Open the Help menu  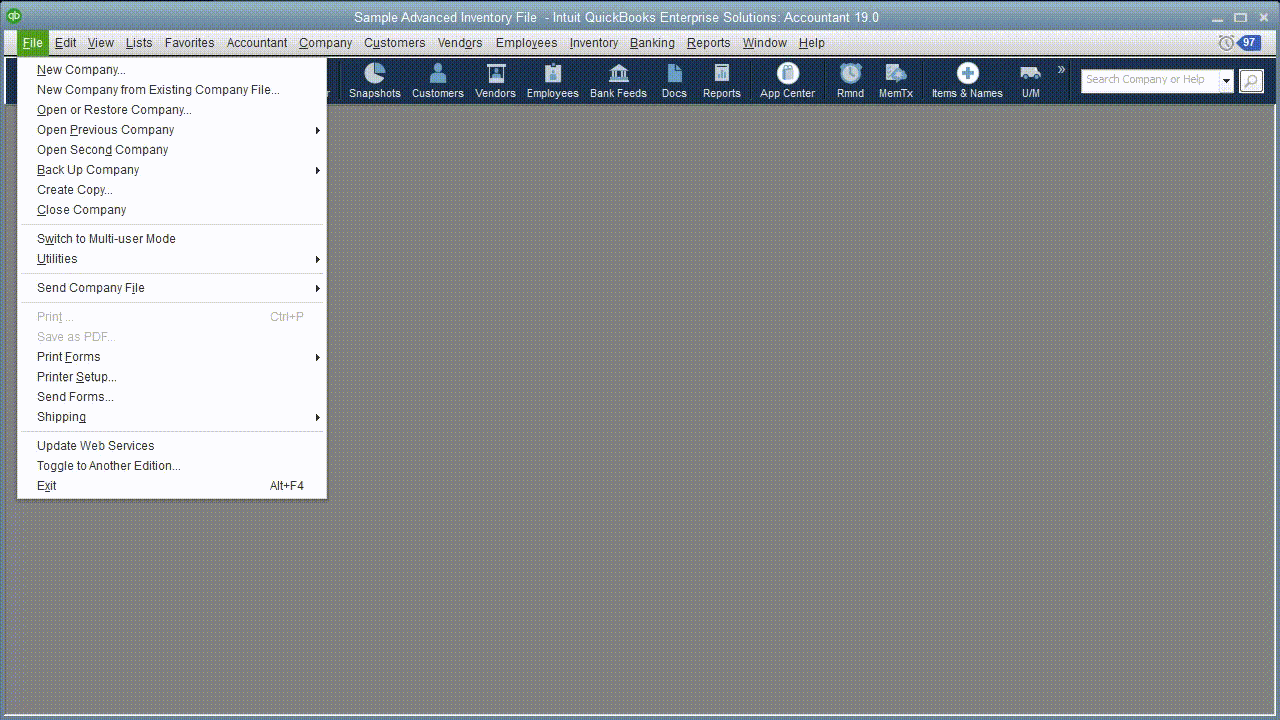811,43
